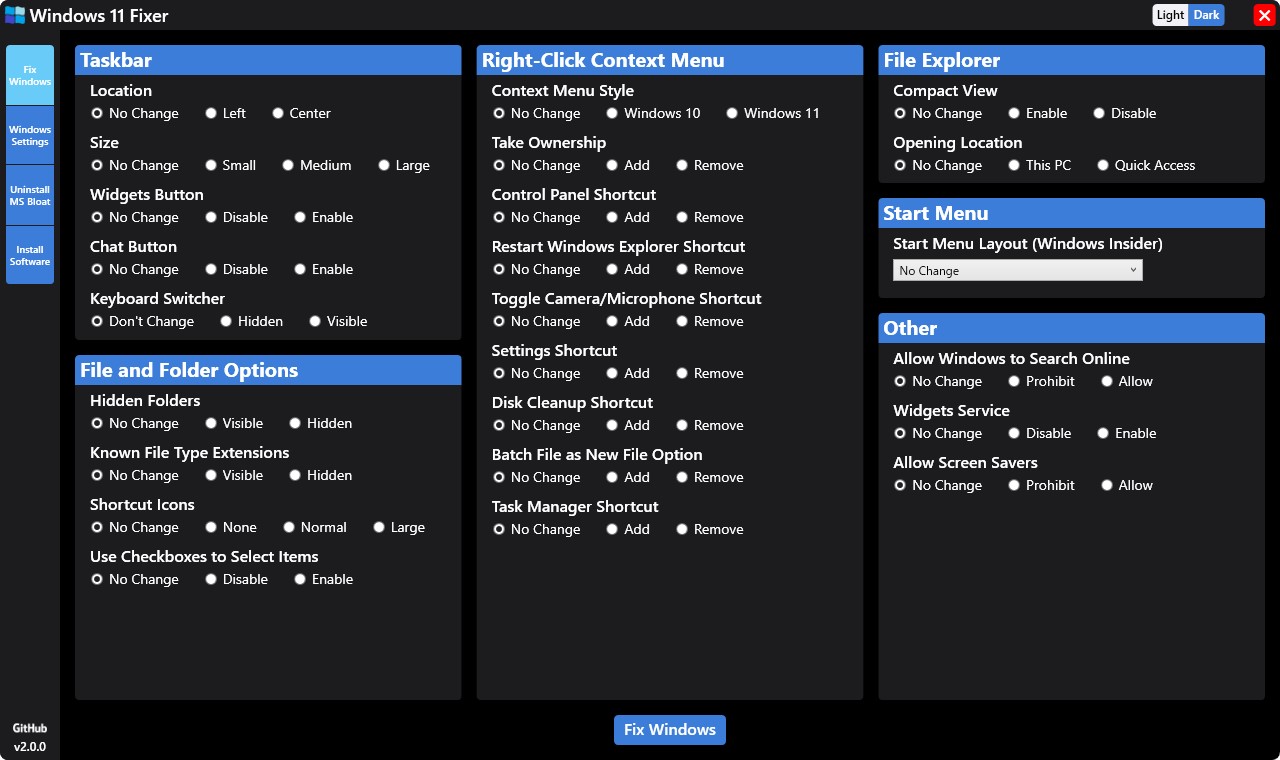Set Hidden Folders to Hidden
The width and height of the screenshot is (1280, 760).
click(x=321, y=423)
